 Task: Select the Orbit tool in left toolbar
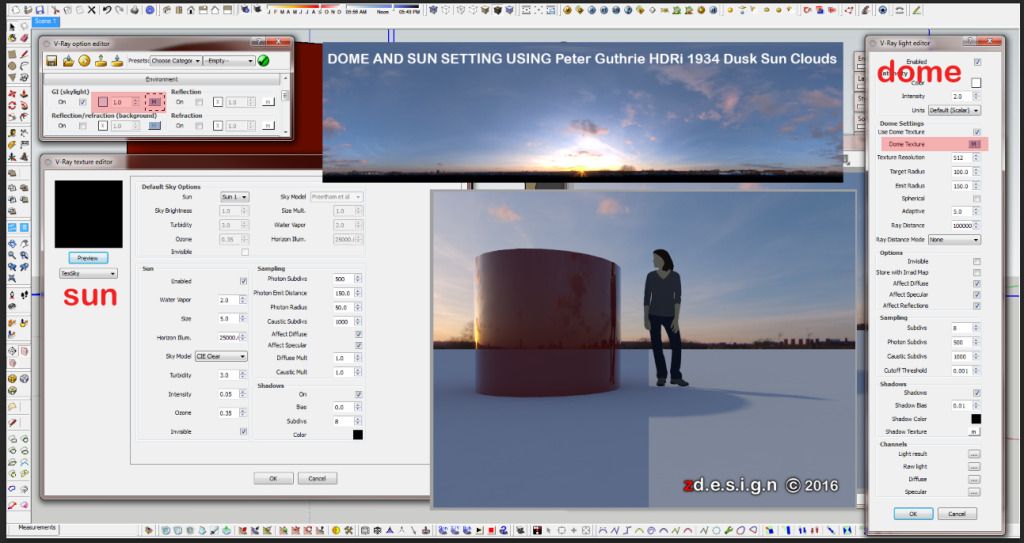(x=12, y=243)
